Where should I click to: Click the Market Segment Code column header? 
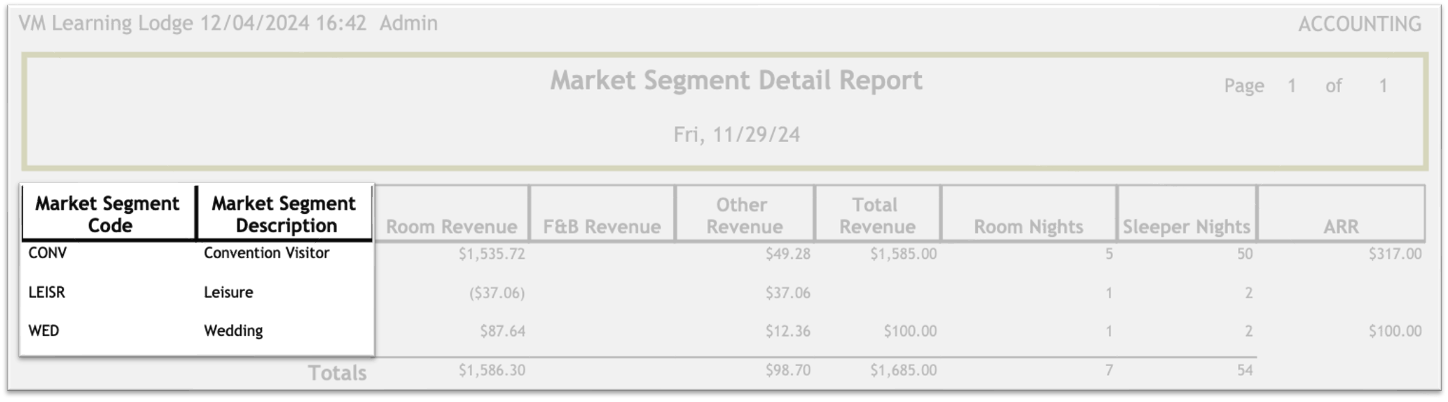click(x=108, y=214)
